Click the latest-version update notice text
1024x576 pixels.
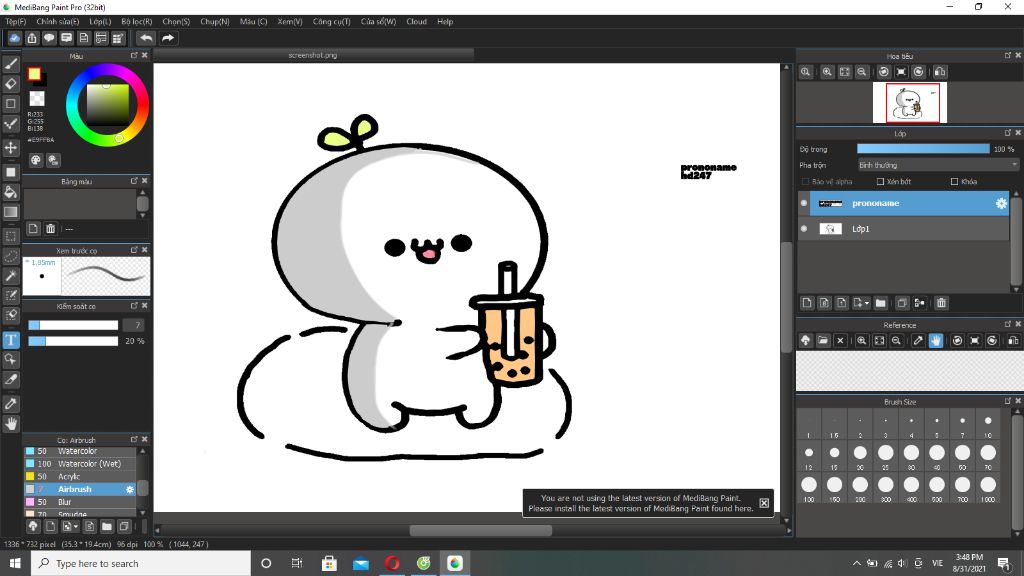641,503
